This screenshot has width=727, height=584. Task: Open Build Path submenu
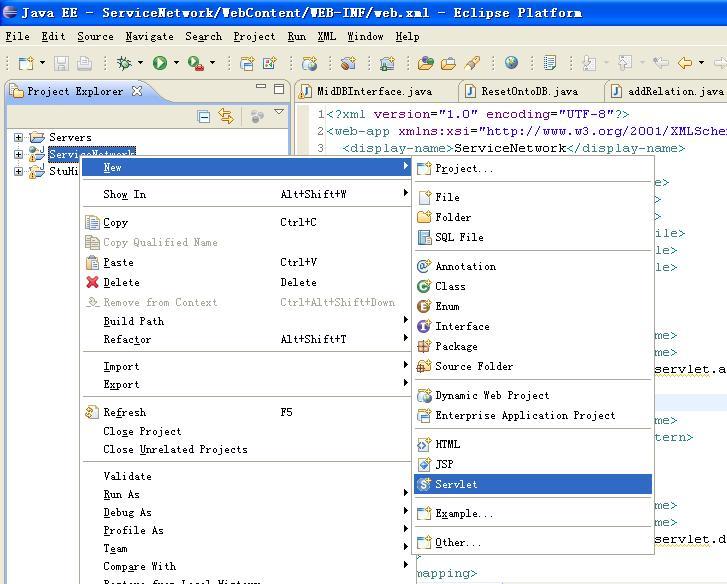point(247,321)
